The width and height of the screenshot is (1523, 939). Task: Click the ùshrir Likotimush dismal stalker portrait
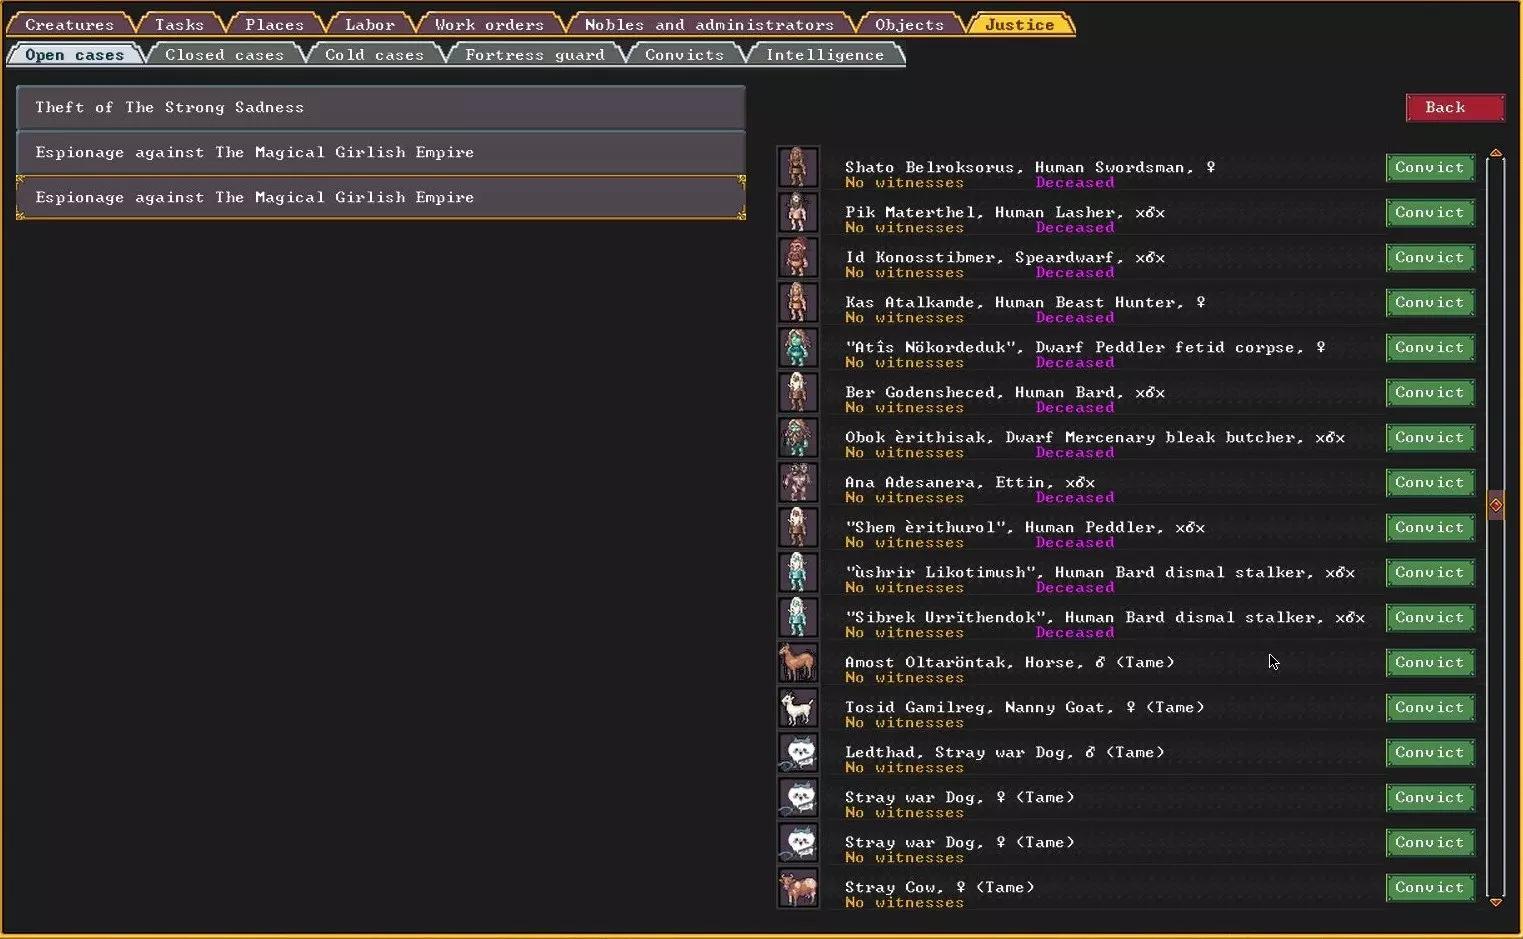[x=798, y=573]
